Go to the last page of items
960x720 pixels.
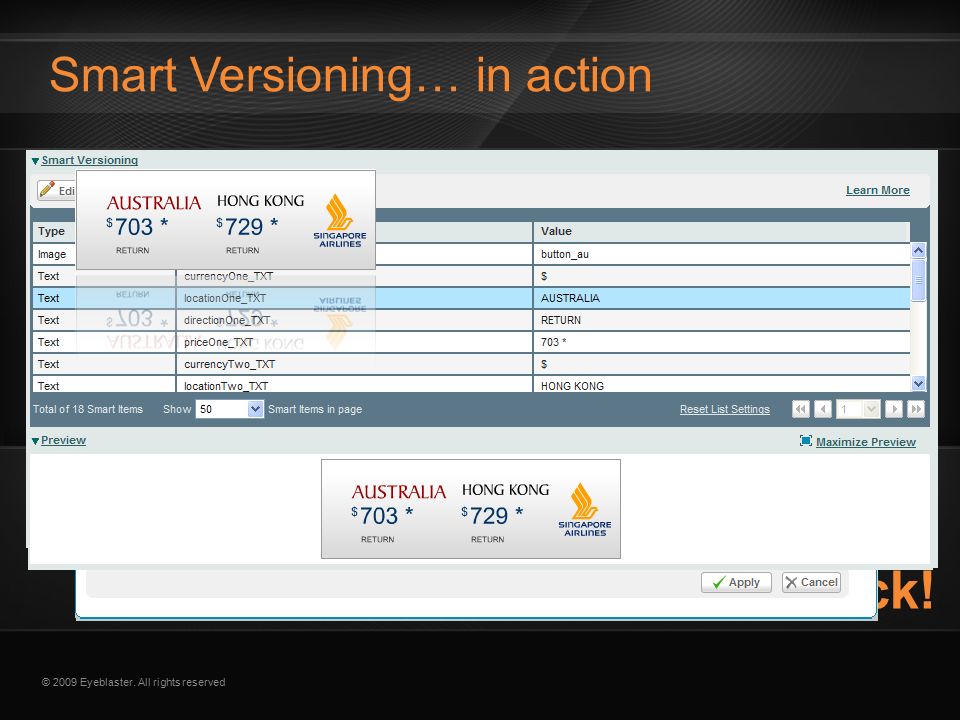click(x=916, y=409)
